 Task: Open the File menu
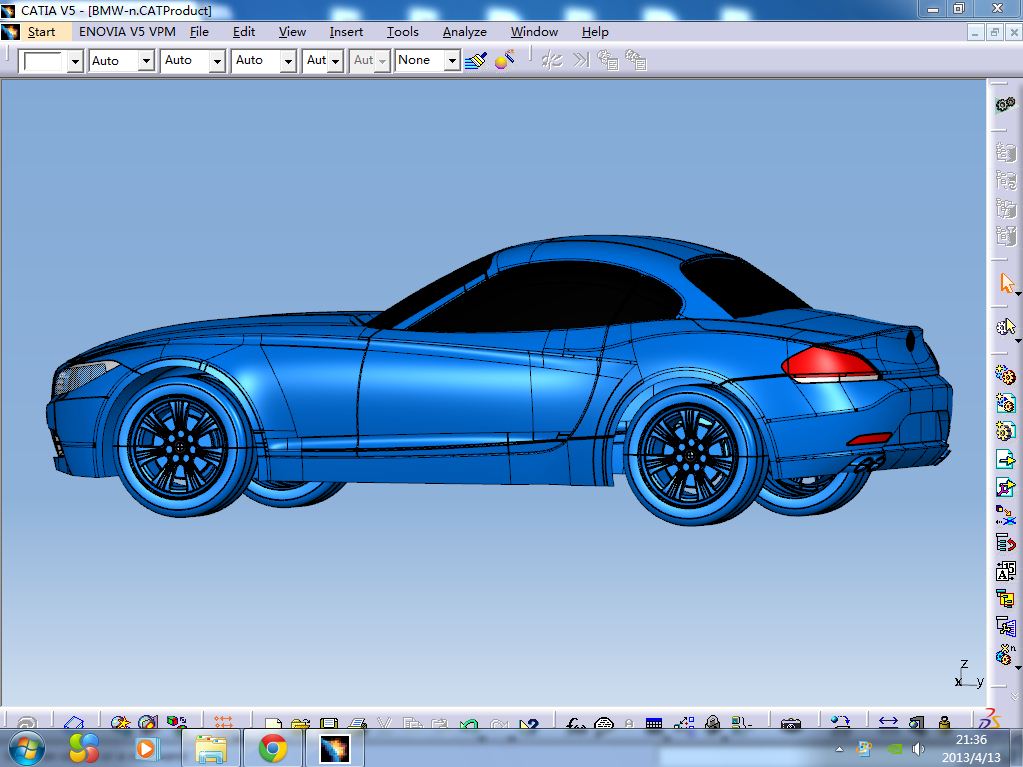pyautogui.click(x=199, y=32)
